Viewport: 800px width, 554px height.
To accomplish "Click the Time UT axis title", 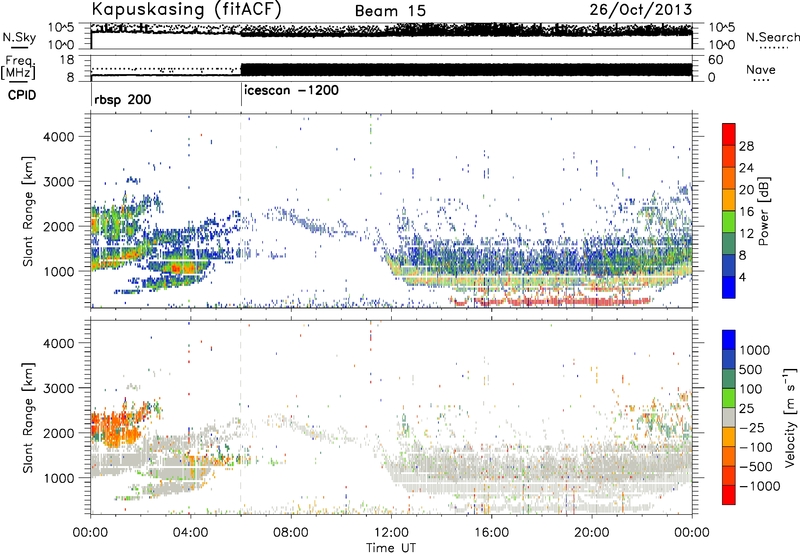I will click(x=391, y=548).
